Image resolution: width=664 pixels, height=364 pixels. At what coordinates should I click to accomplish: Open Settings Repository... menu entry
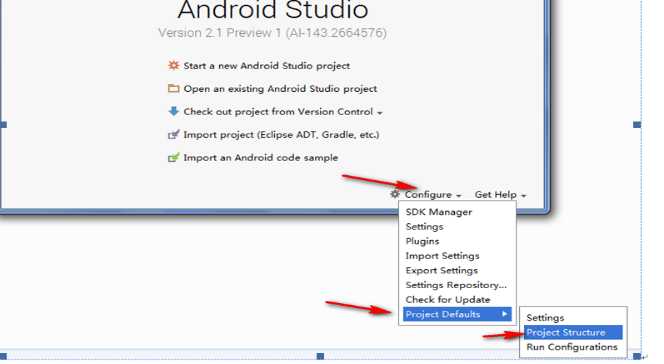pyautogui.click(x=456, y=285)
